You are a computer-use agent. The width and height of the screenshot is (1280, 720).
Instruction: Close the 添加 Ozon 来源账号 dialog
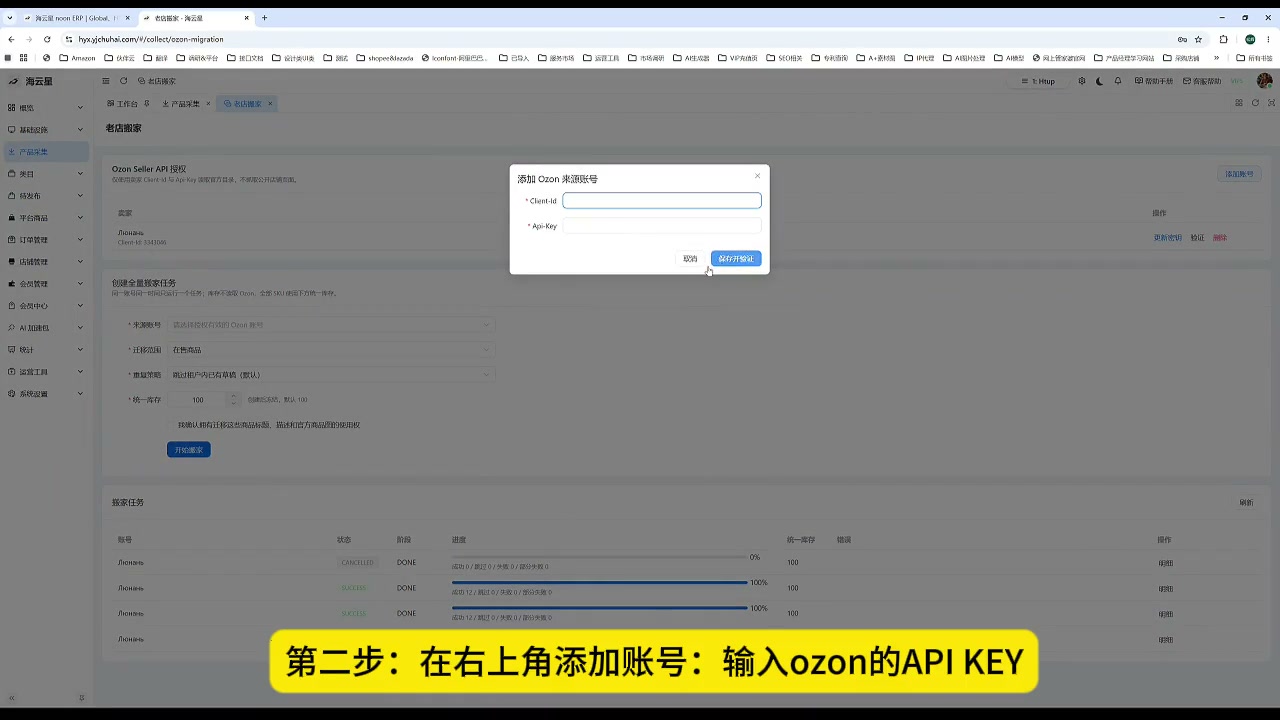(x=757, y=176)
